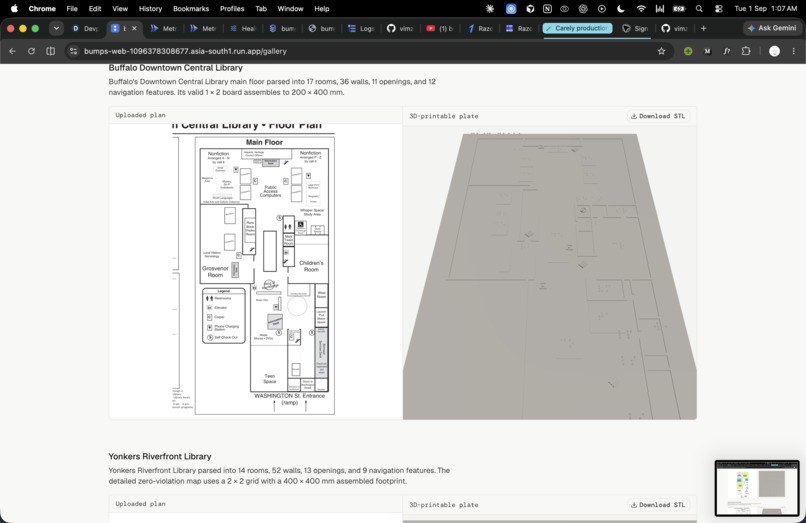Open the Buffalo uploaded floor plan image

pyautogui.click(x=255, y=272)
